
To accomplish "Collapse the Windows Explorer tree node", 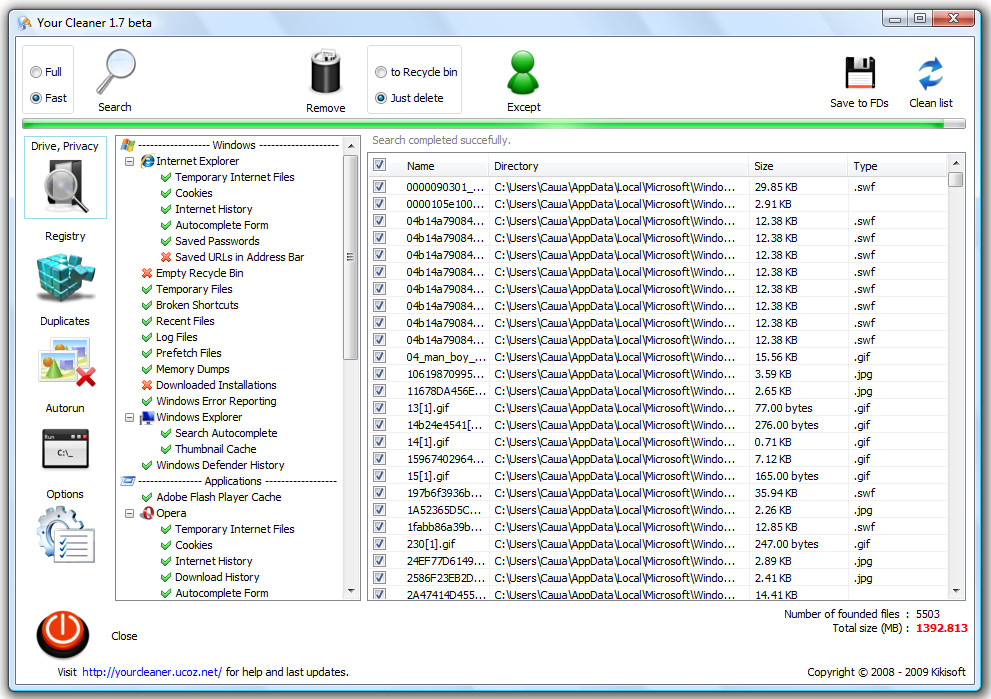I will (130, 417).
